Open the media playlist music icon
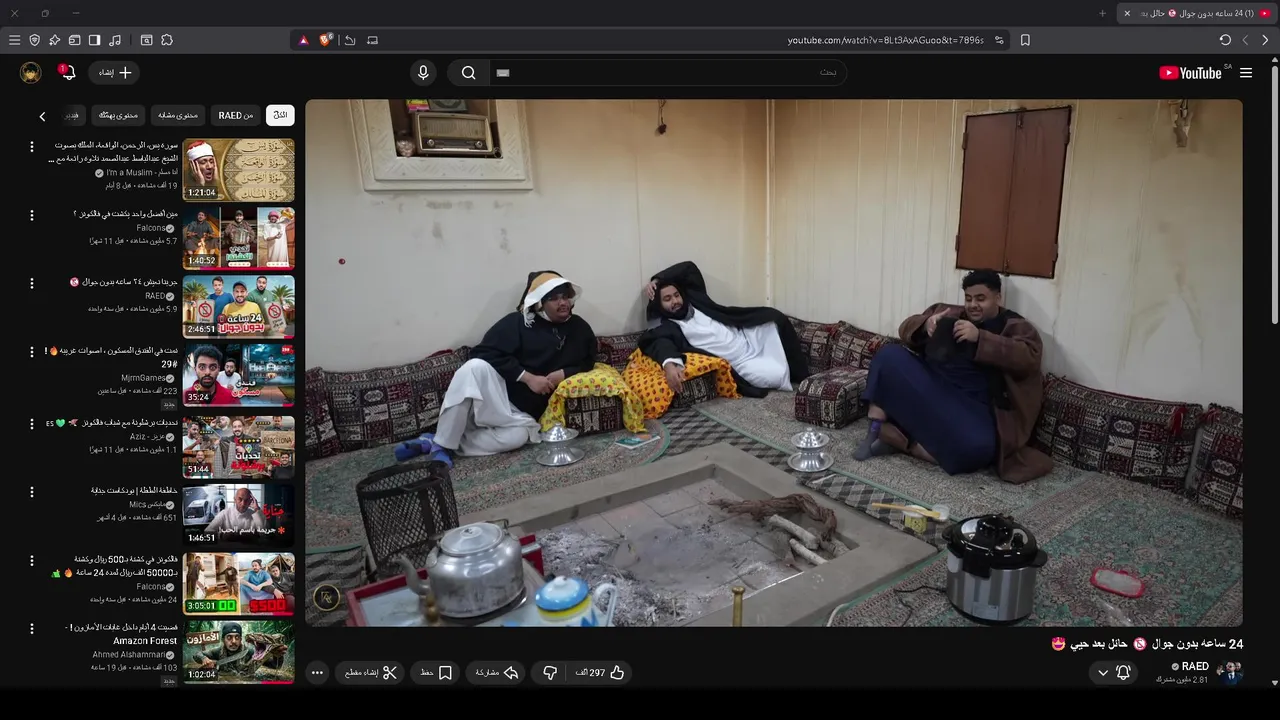 (x=115, y=40)
